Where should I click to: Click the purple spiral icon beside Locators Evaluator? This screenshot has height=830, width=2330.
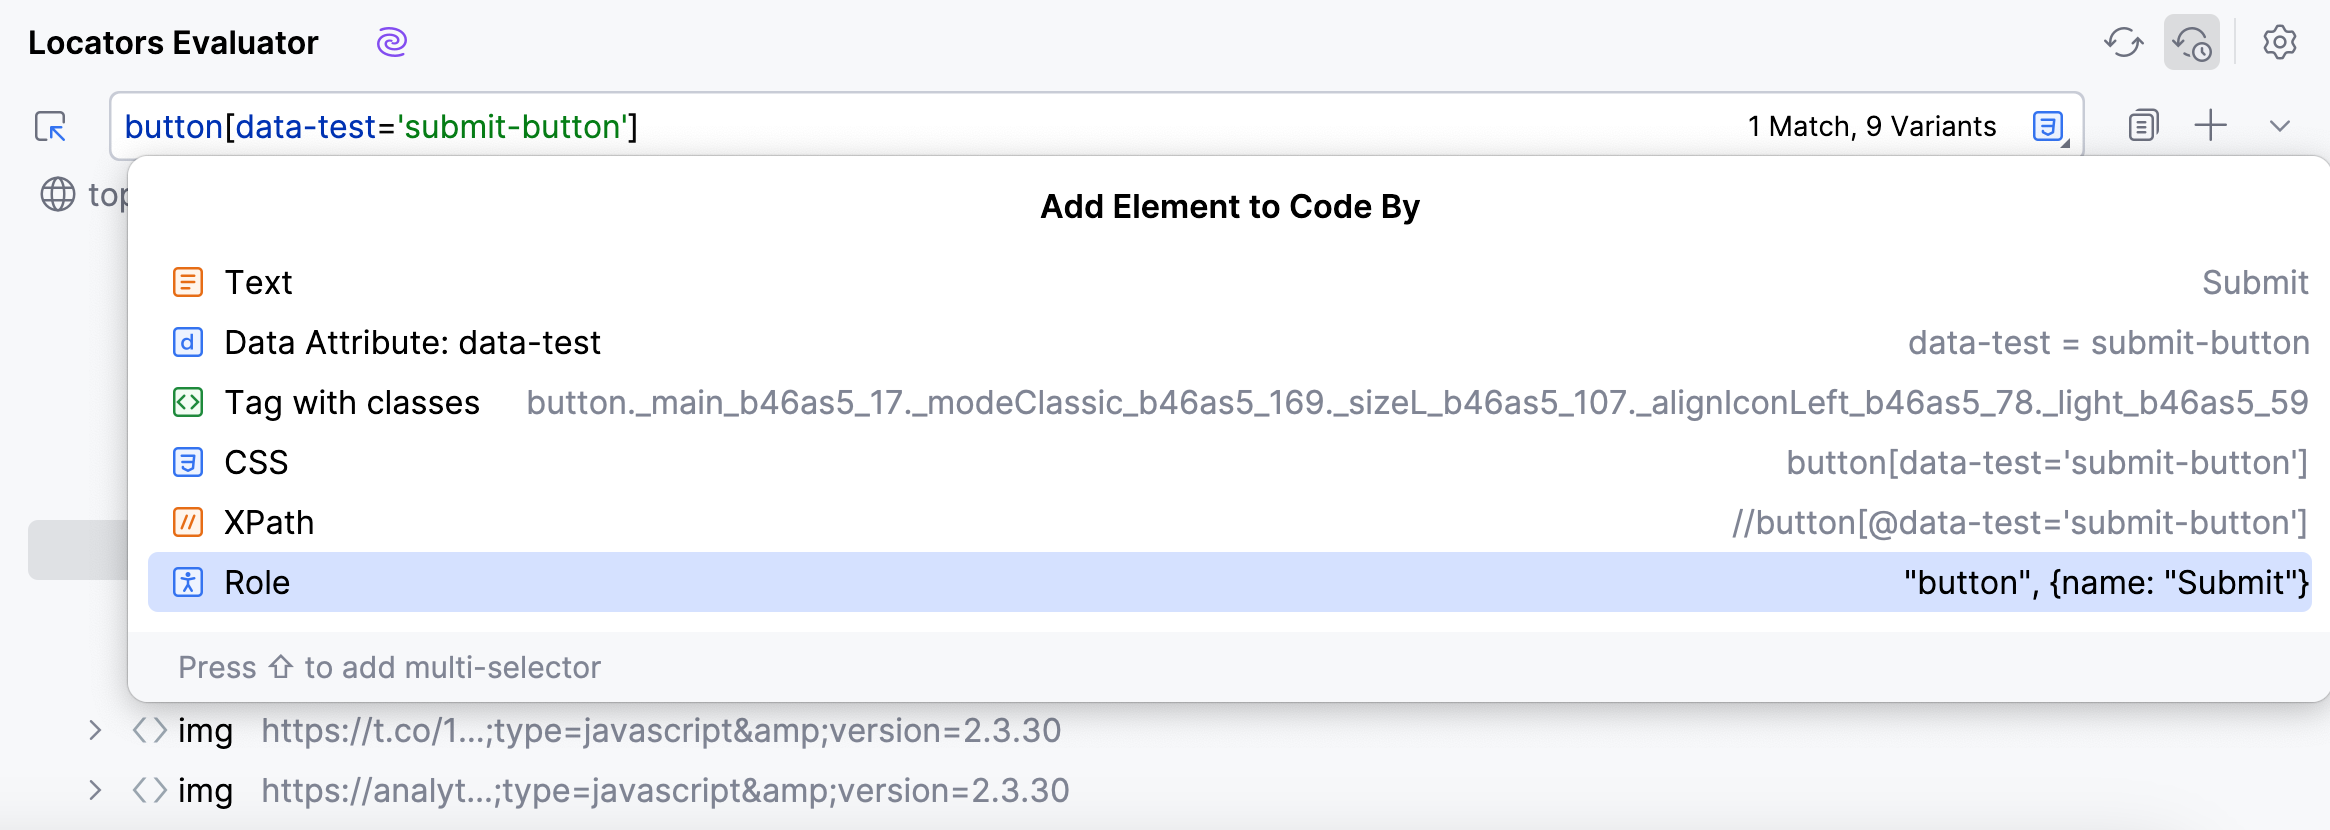(391, 42)
